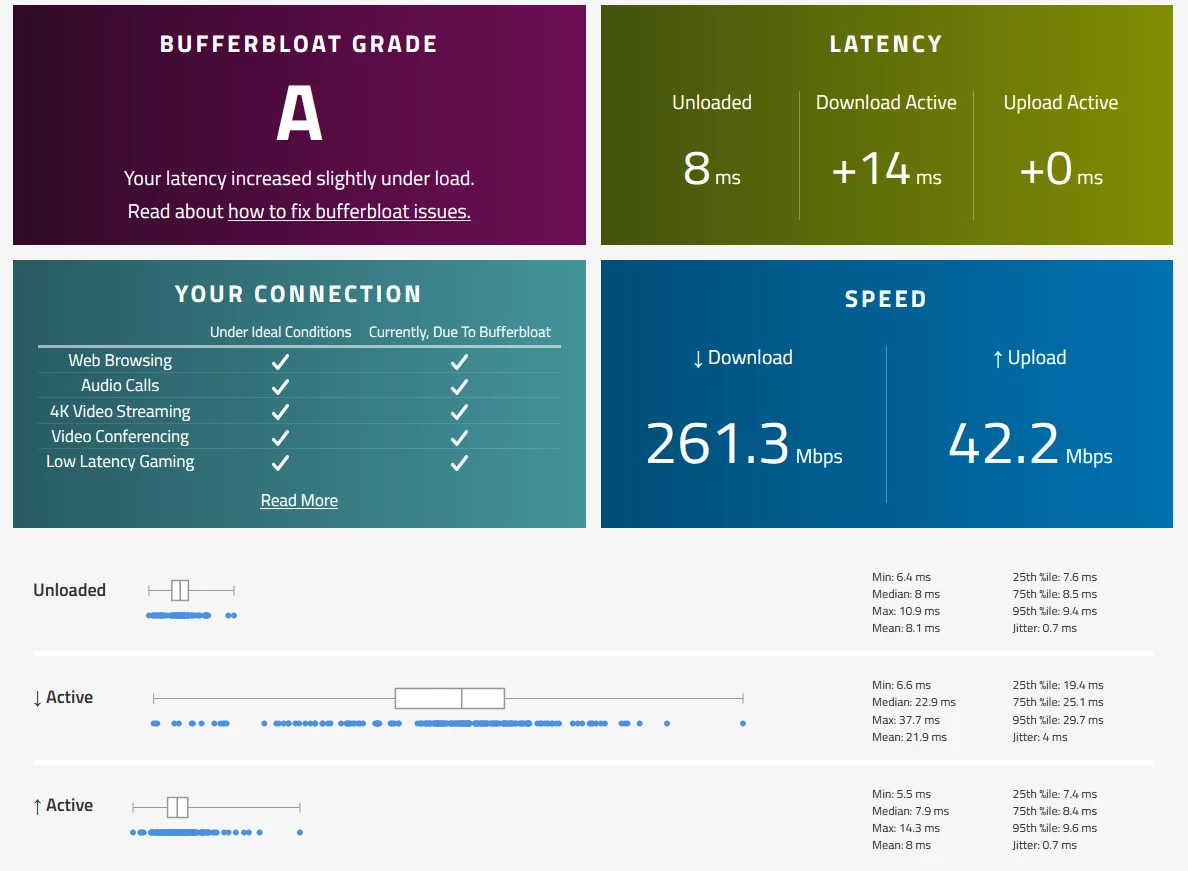Click the 4K Video Streaming ideal conditions checkmark
1188x871 pixels.
(x=280, y=412)
